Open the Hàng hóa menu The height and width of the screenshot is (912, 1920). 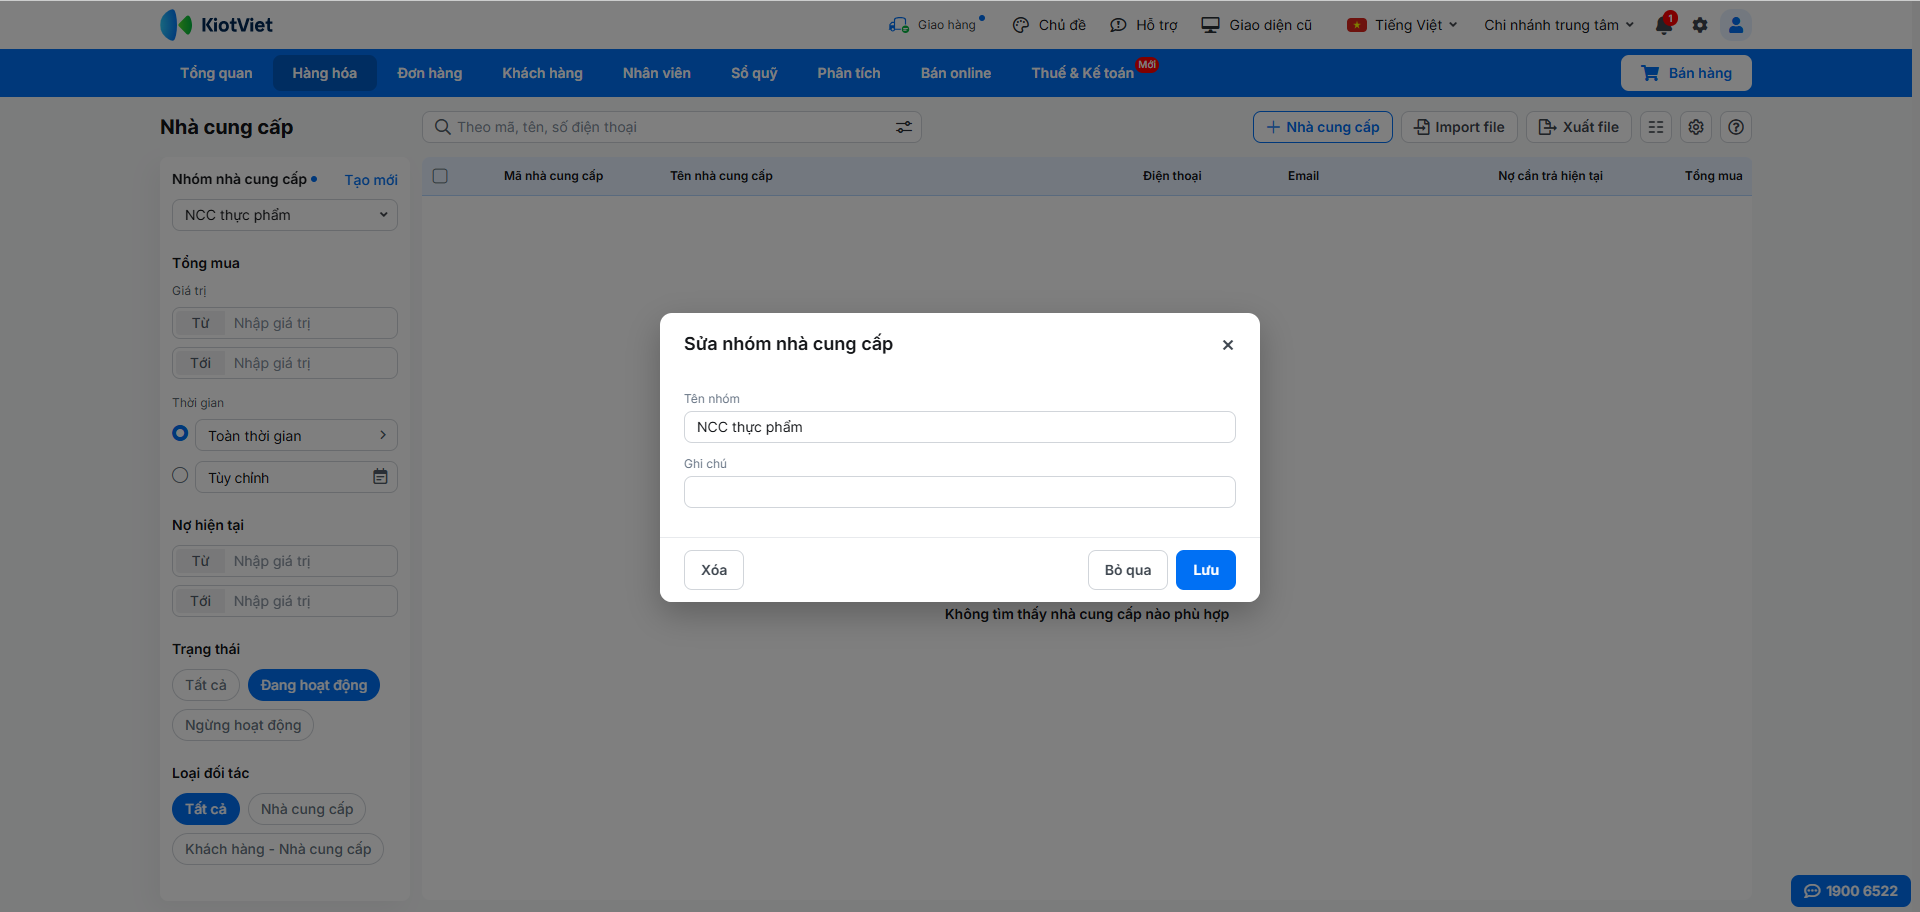coord(325,73)
